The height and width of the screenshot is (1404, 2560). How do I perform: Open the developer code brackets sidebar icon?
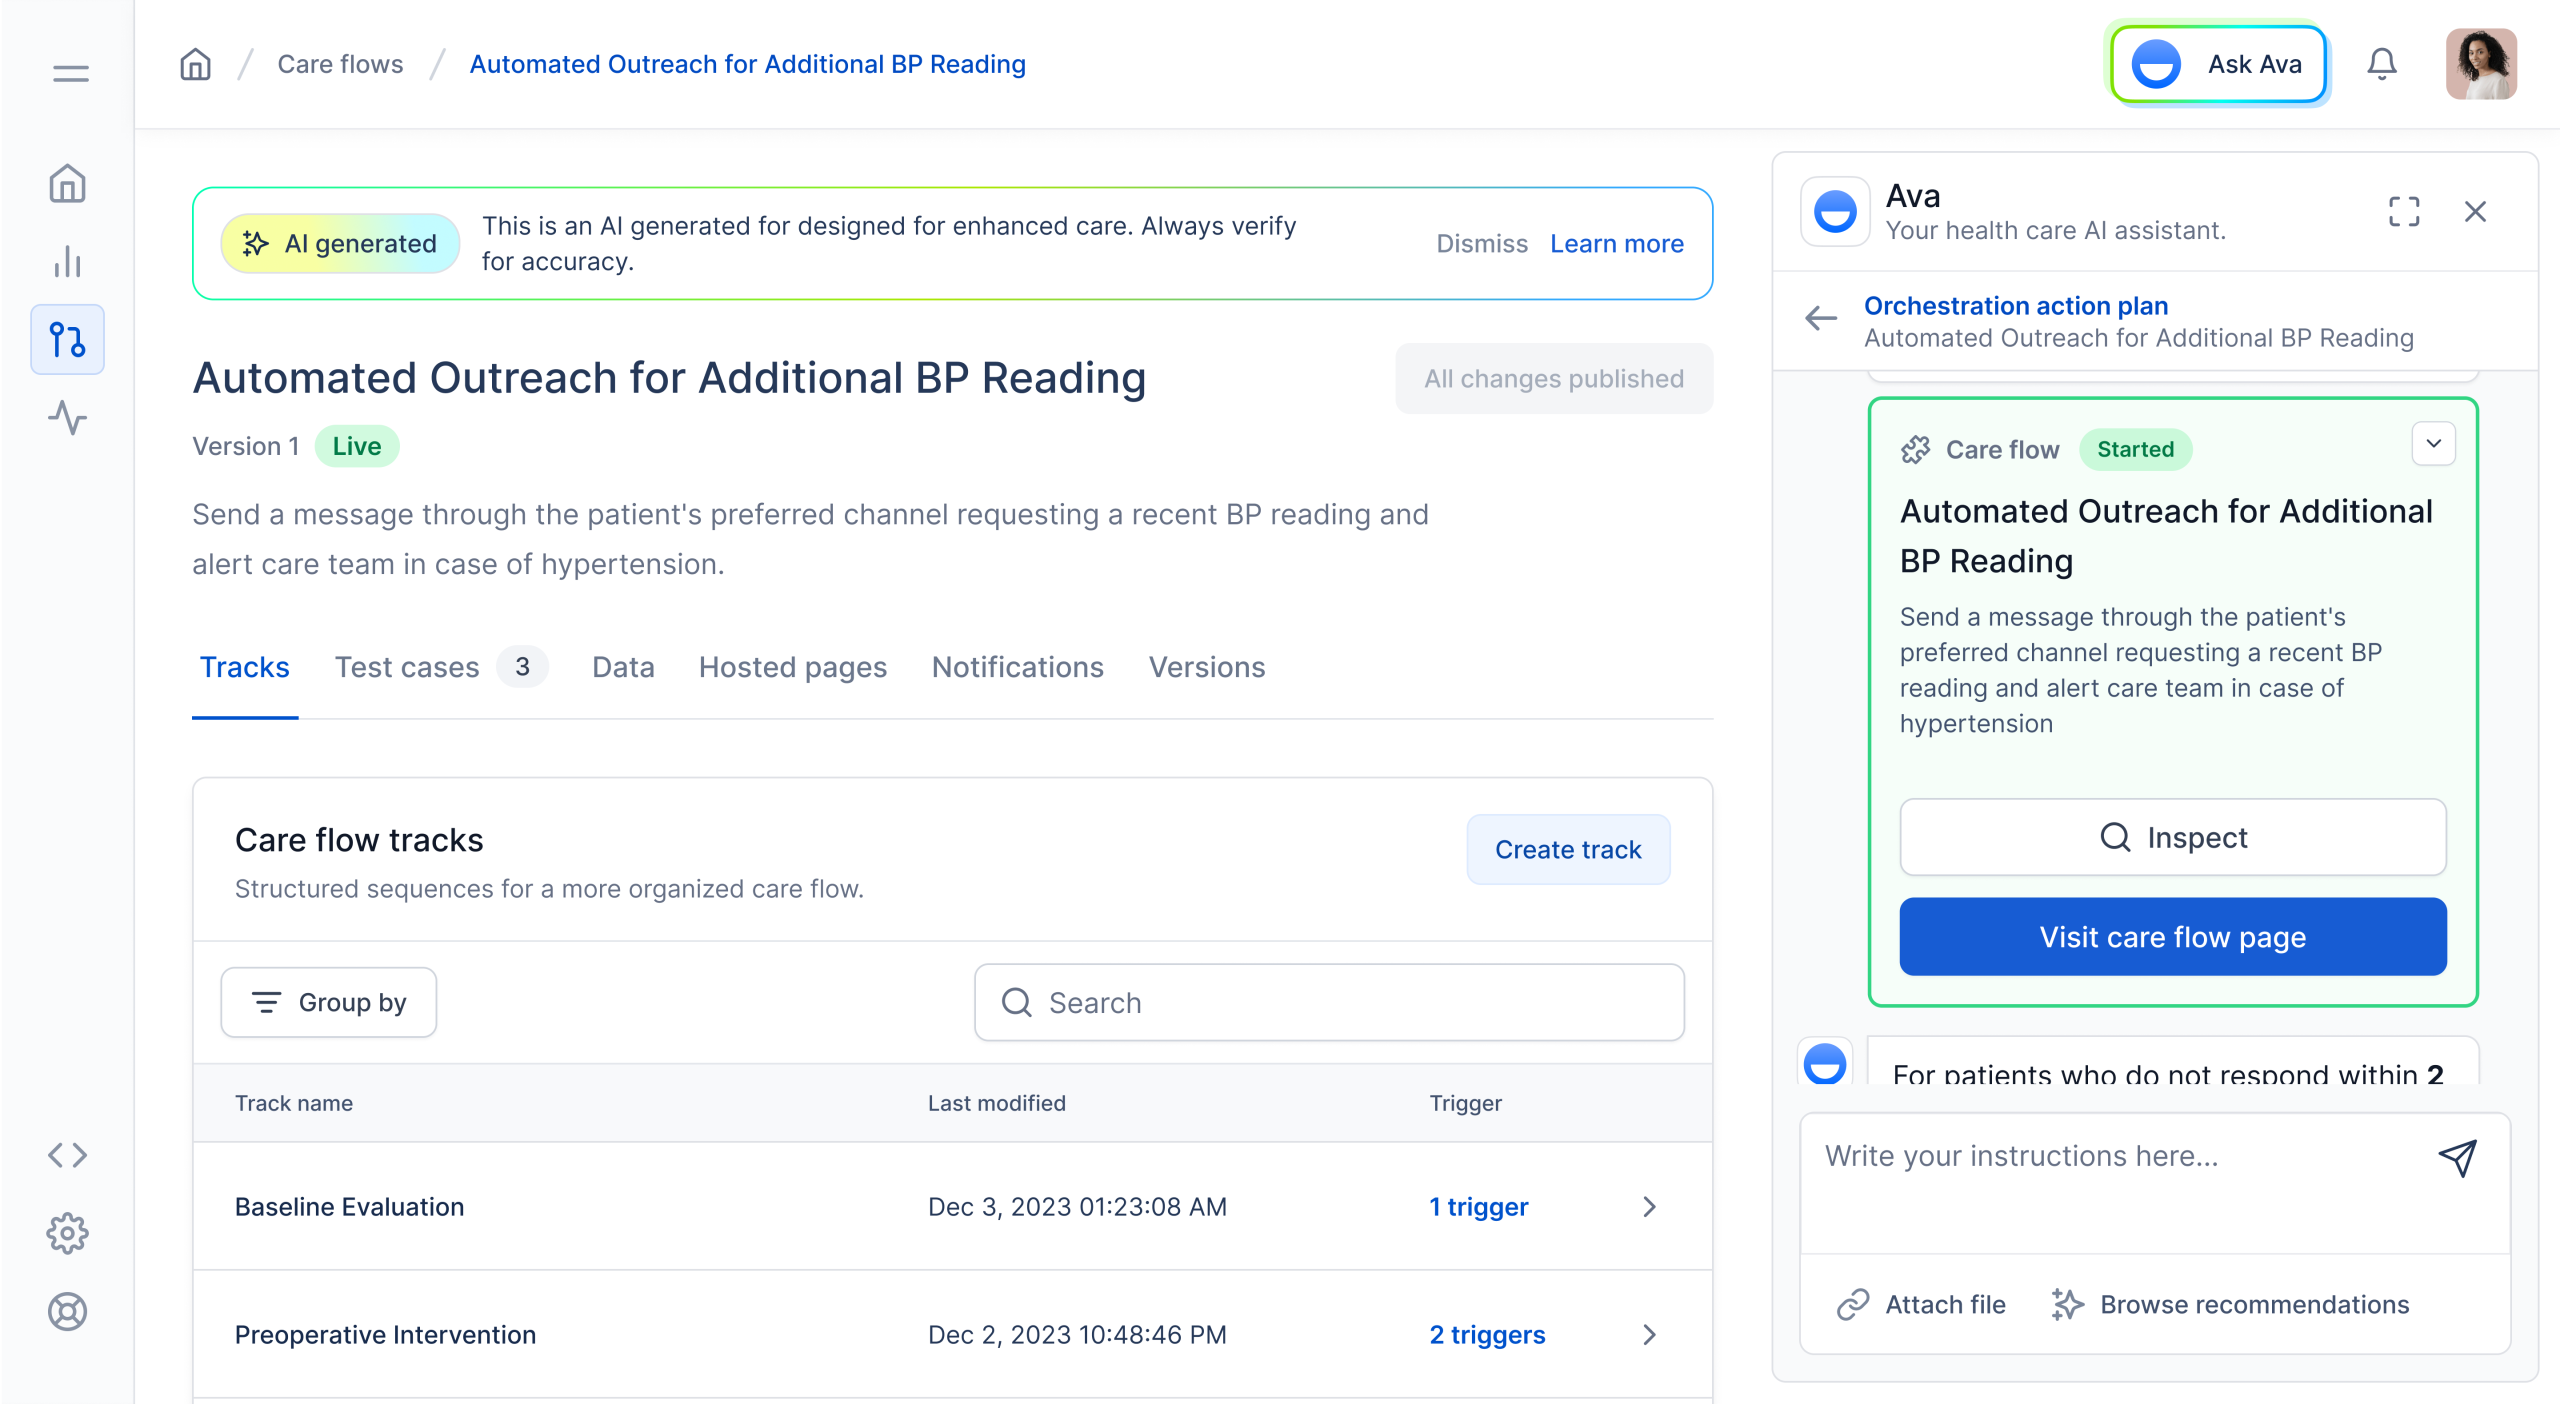[67, 1155]
